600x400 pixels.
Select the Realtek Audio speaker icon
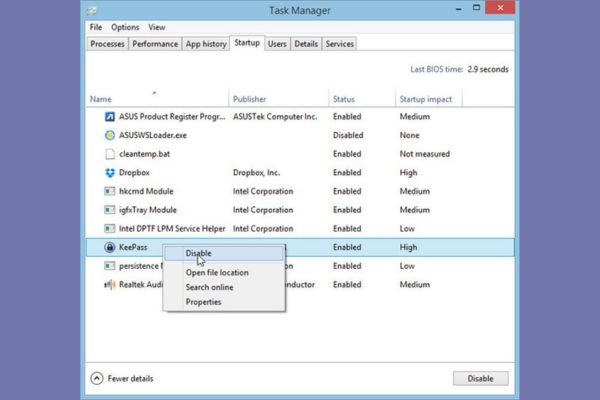pos(110,285)
